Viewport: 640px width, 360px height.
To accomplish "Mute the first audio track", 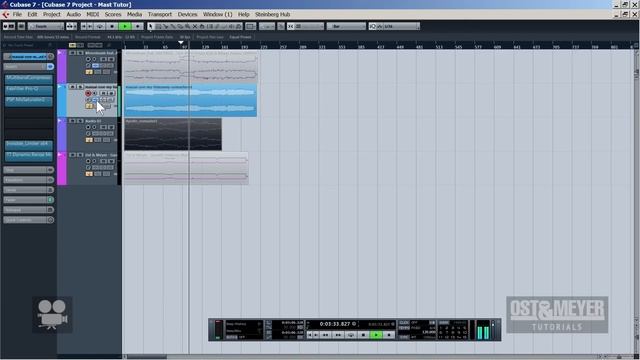I will pyautogui.click(x=72, y=53).
